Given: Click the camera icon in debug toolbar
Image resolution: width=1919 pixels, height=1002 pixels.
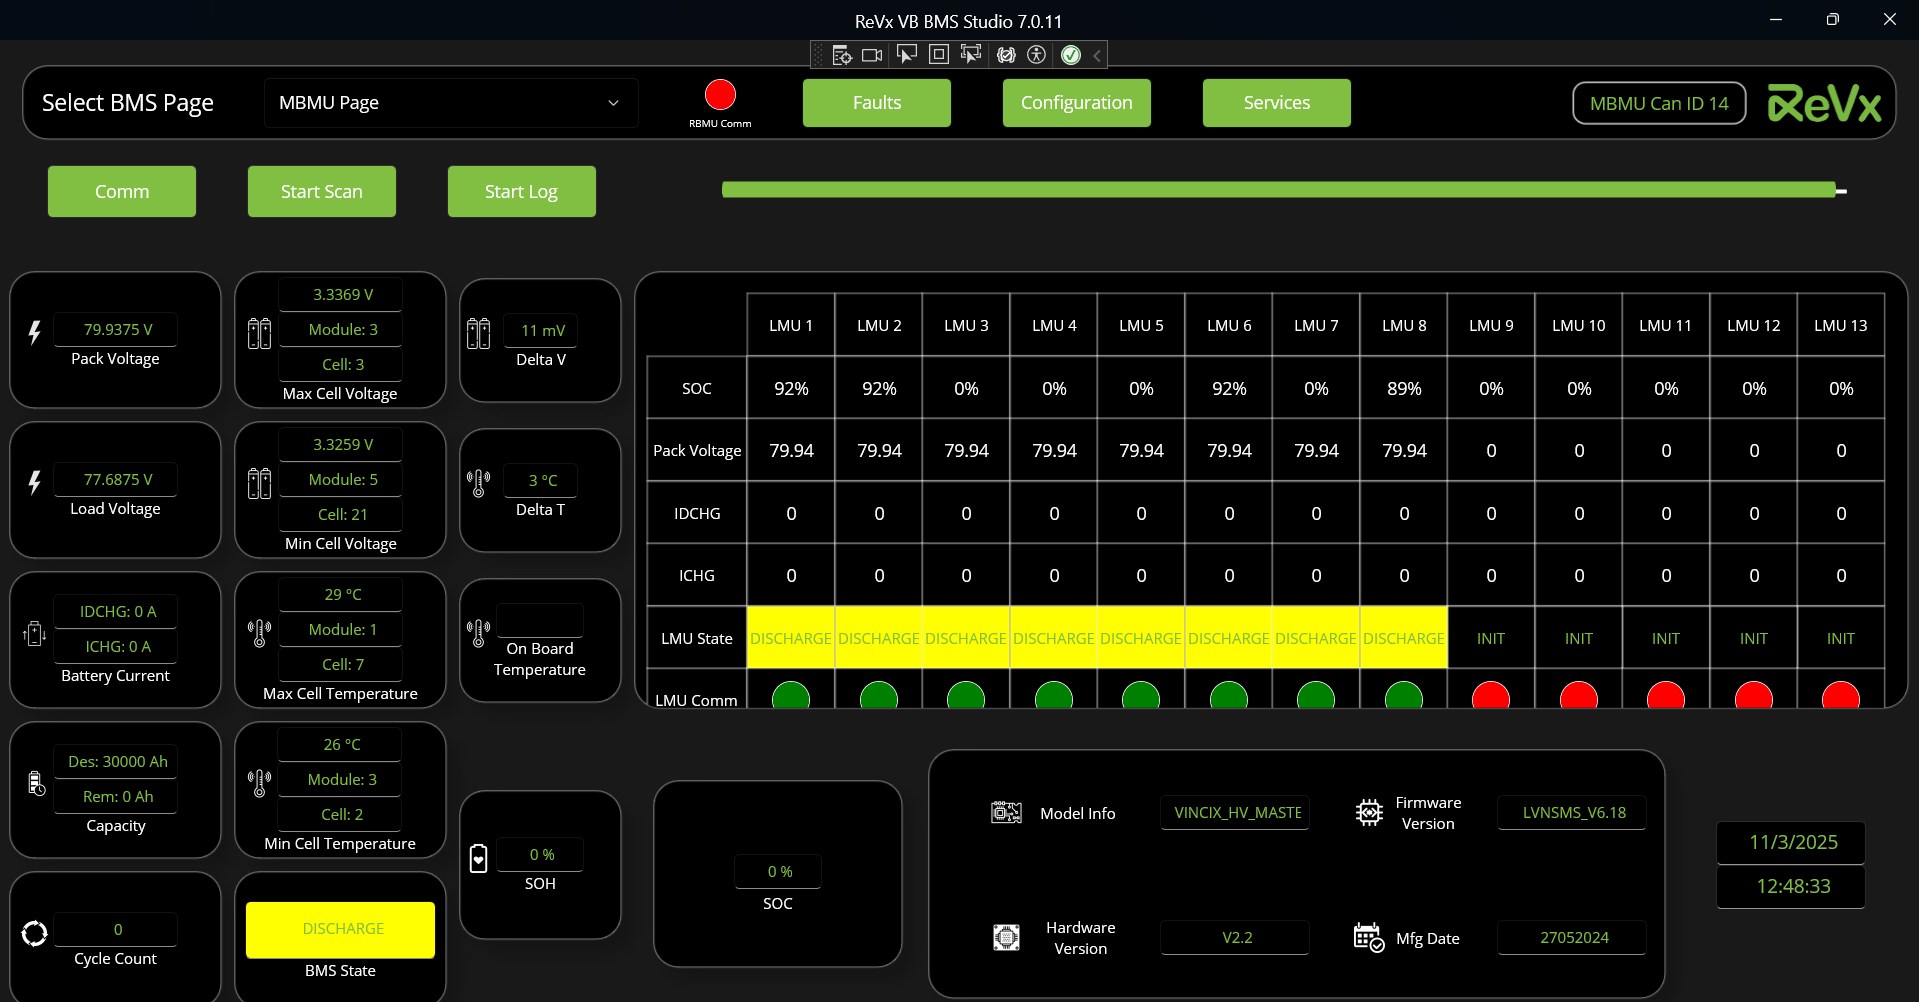Looking at the screenshot, I should coord(872,55).
